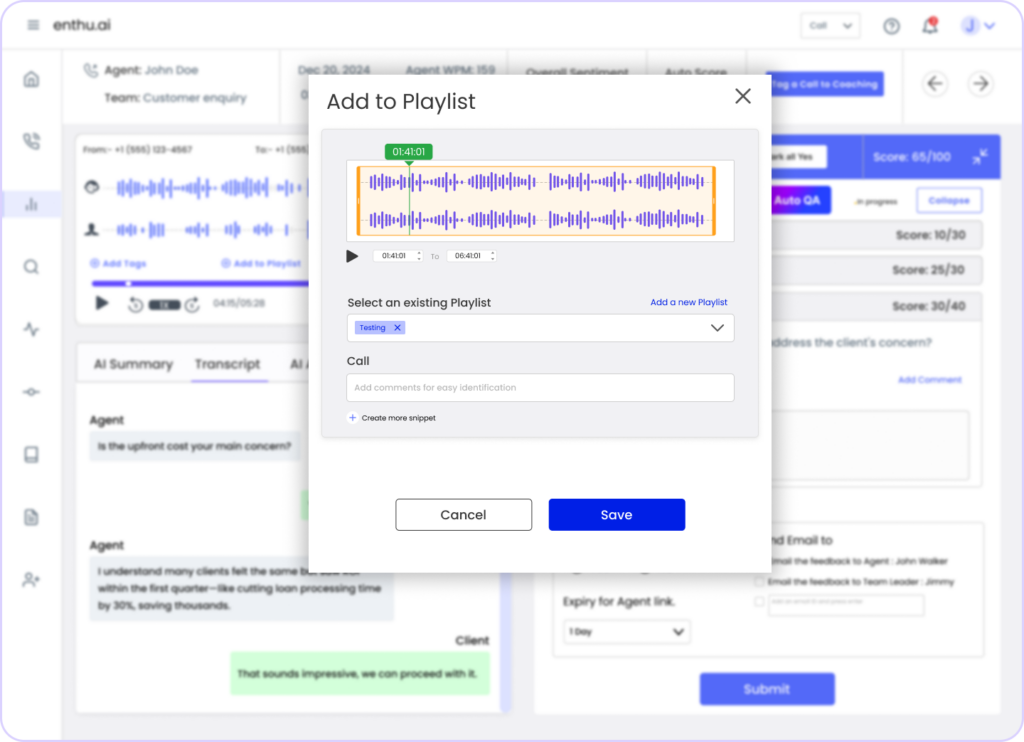1024x742 pixels.
Task: Open the notifications bell icon
Action: 930,25
